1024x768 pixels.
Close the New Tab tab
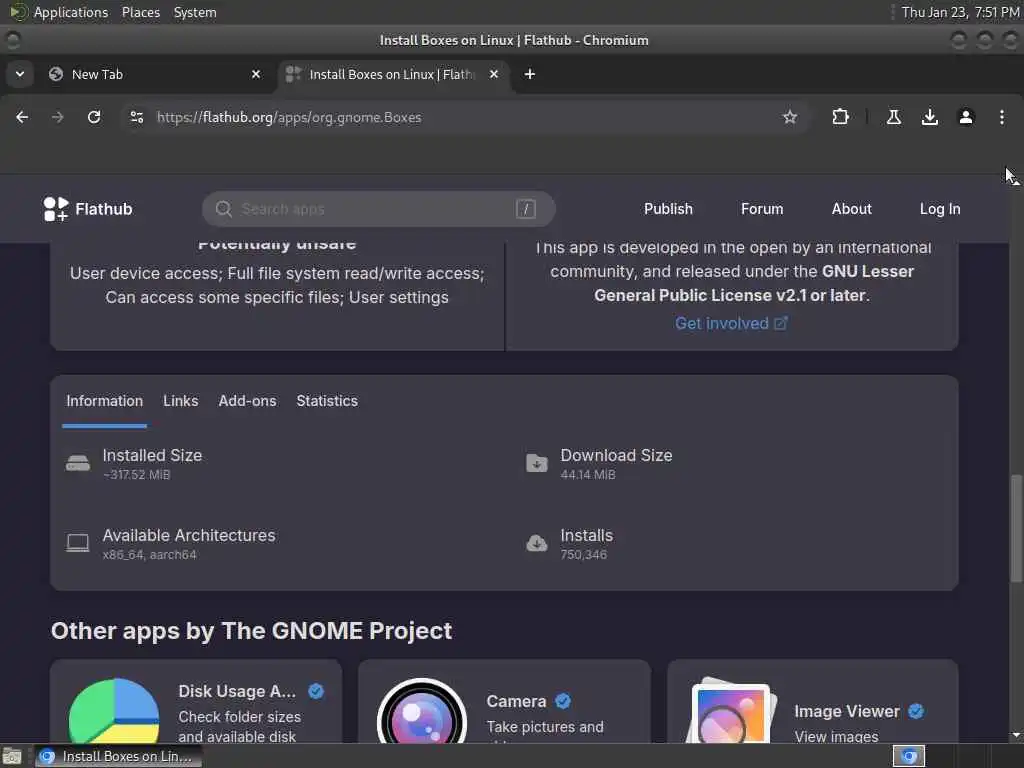[x=256, y=74]
